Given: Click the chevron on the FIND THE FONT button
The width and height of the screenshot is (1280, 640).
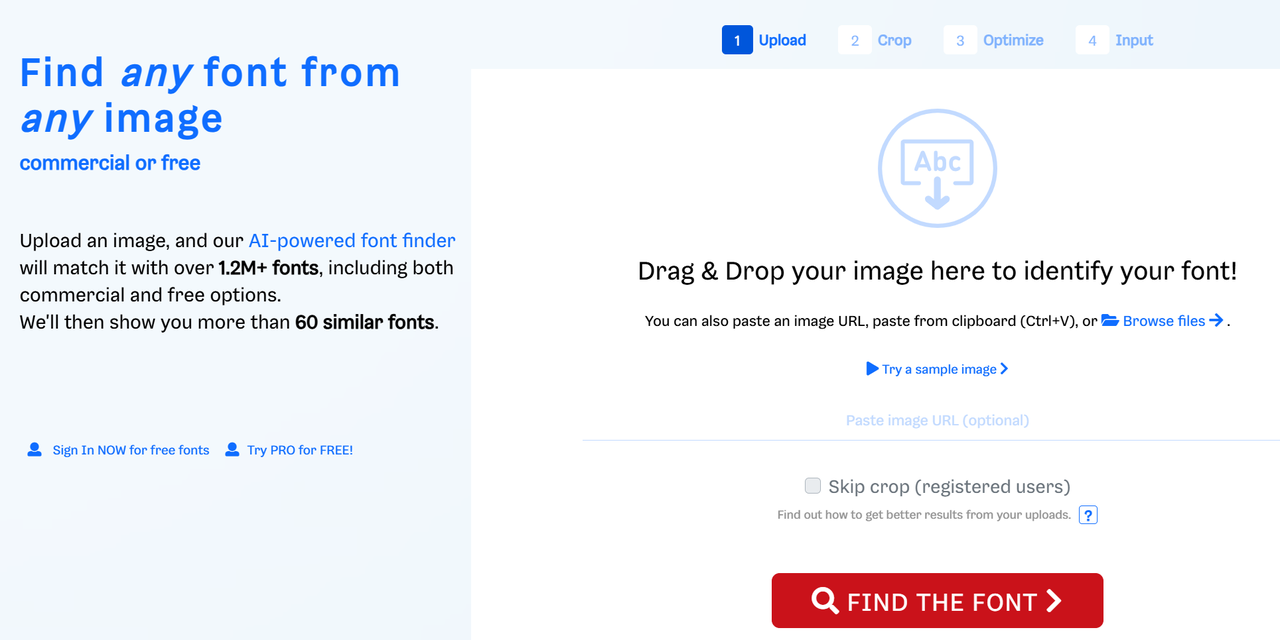Looking at the screenshot, I should (x=1054, y=601).
